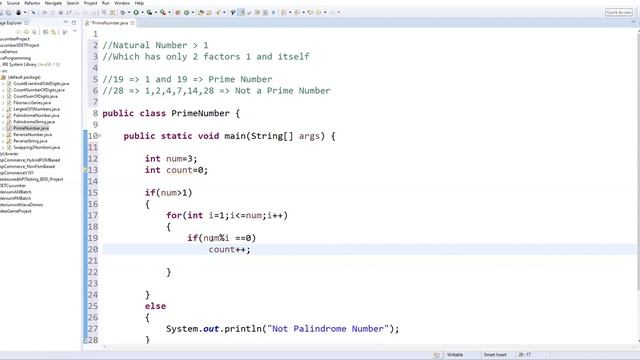
Task: Open the Search menu
Action: click(x=73, y=3)
